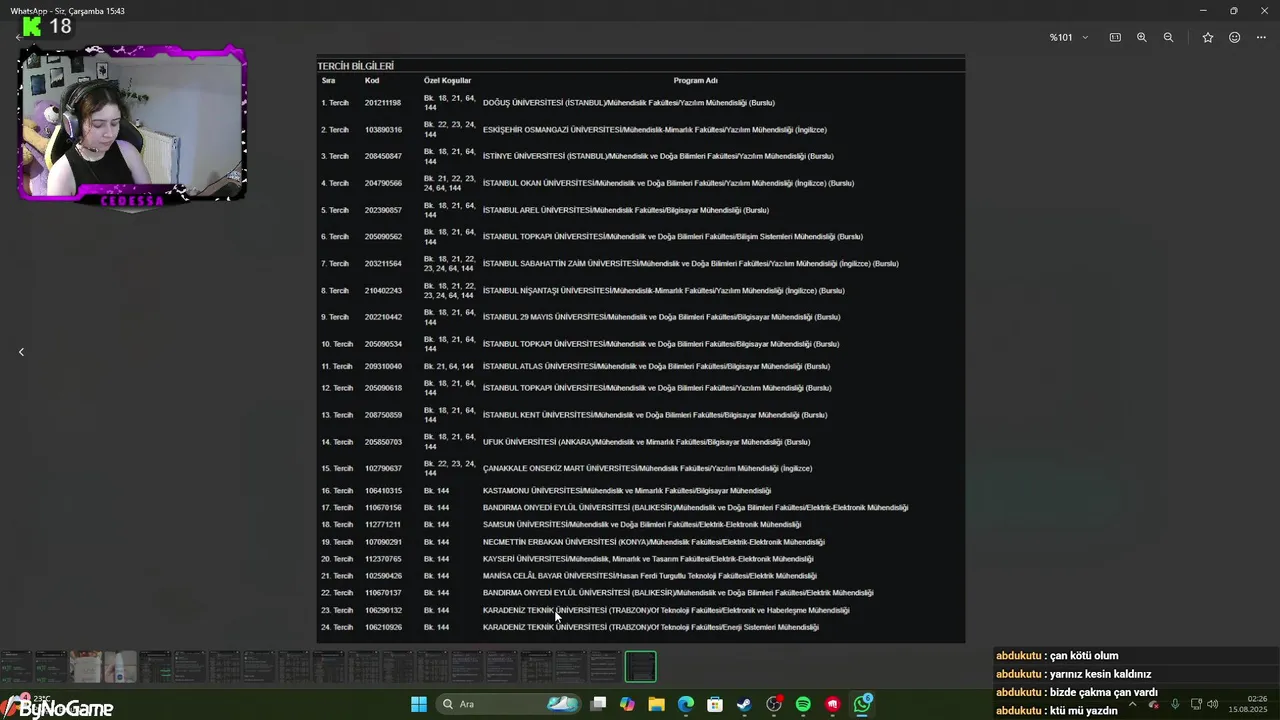This screenshot has width=1280, height=720.
Task: Click İSTANBUL NİŞANTAŞI ÜNİVERSİTESİ row
Action: [x=664, y=291]
